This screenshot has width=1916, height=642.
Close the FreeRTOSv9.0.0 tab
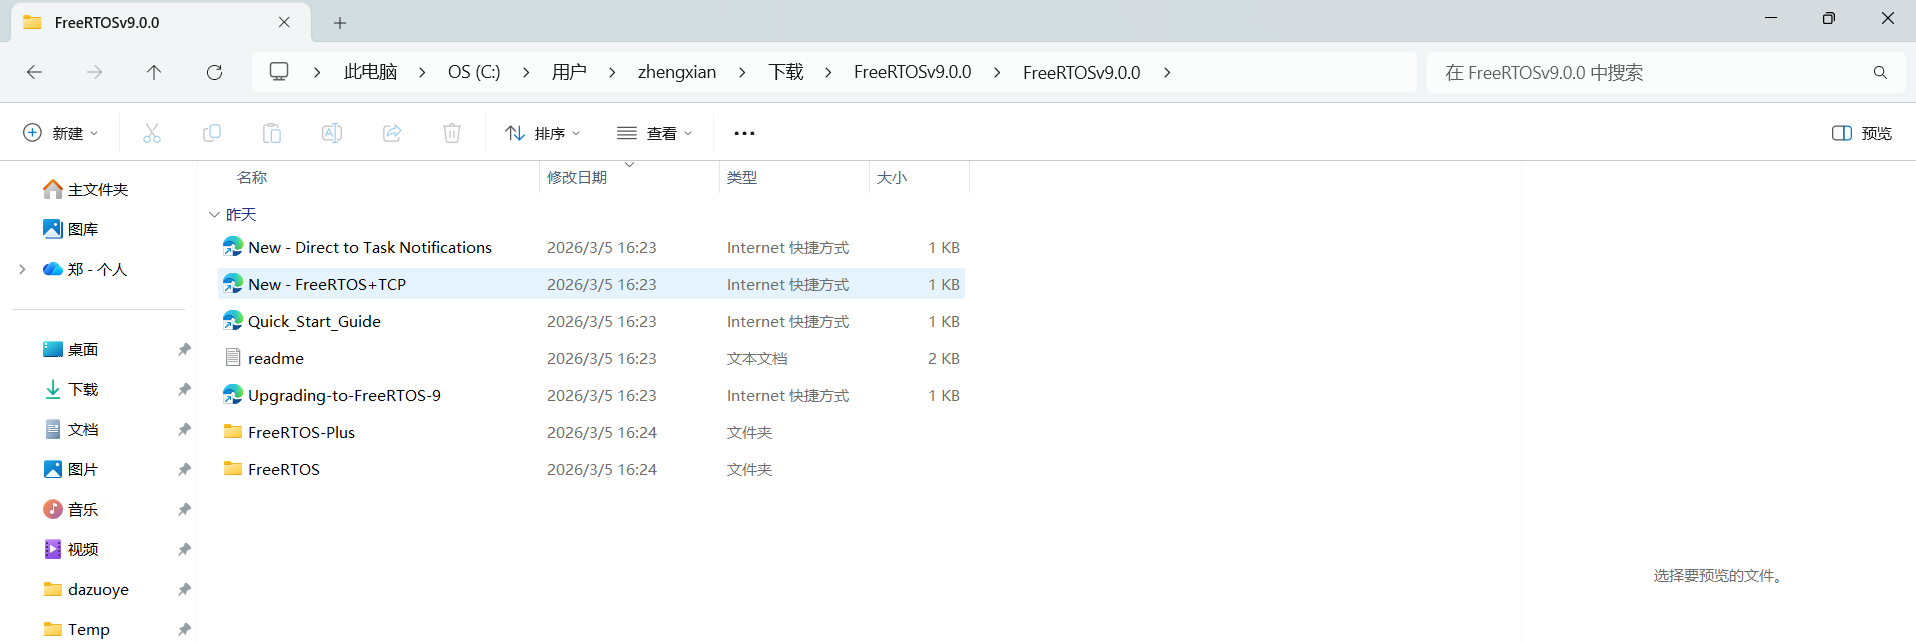tap(284, 22)
